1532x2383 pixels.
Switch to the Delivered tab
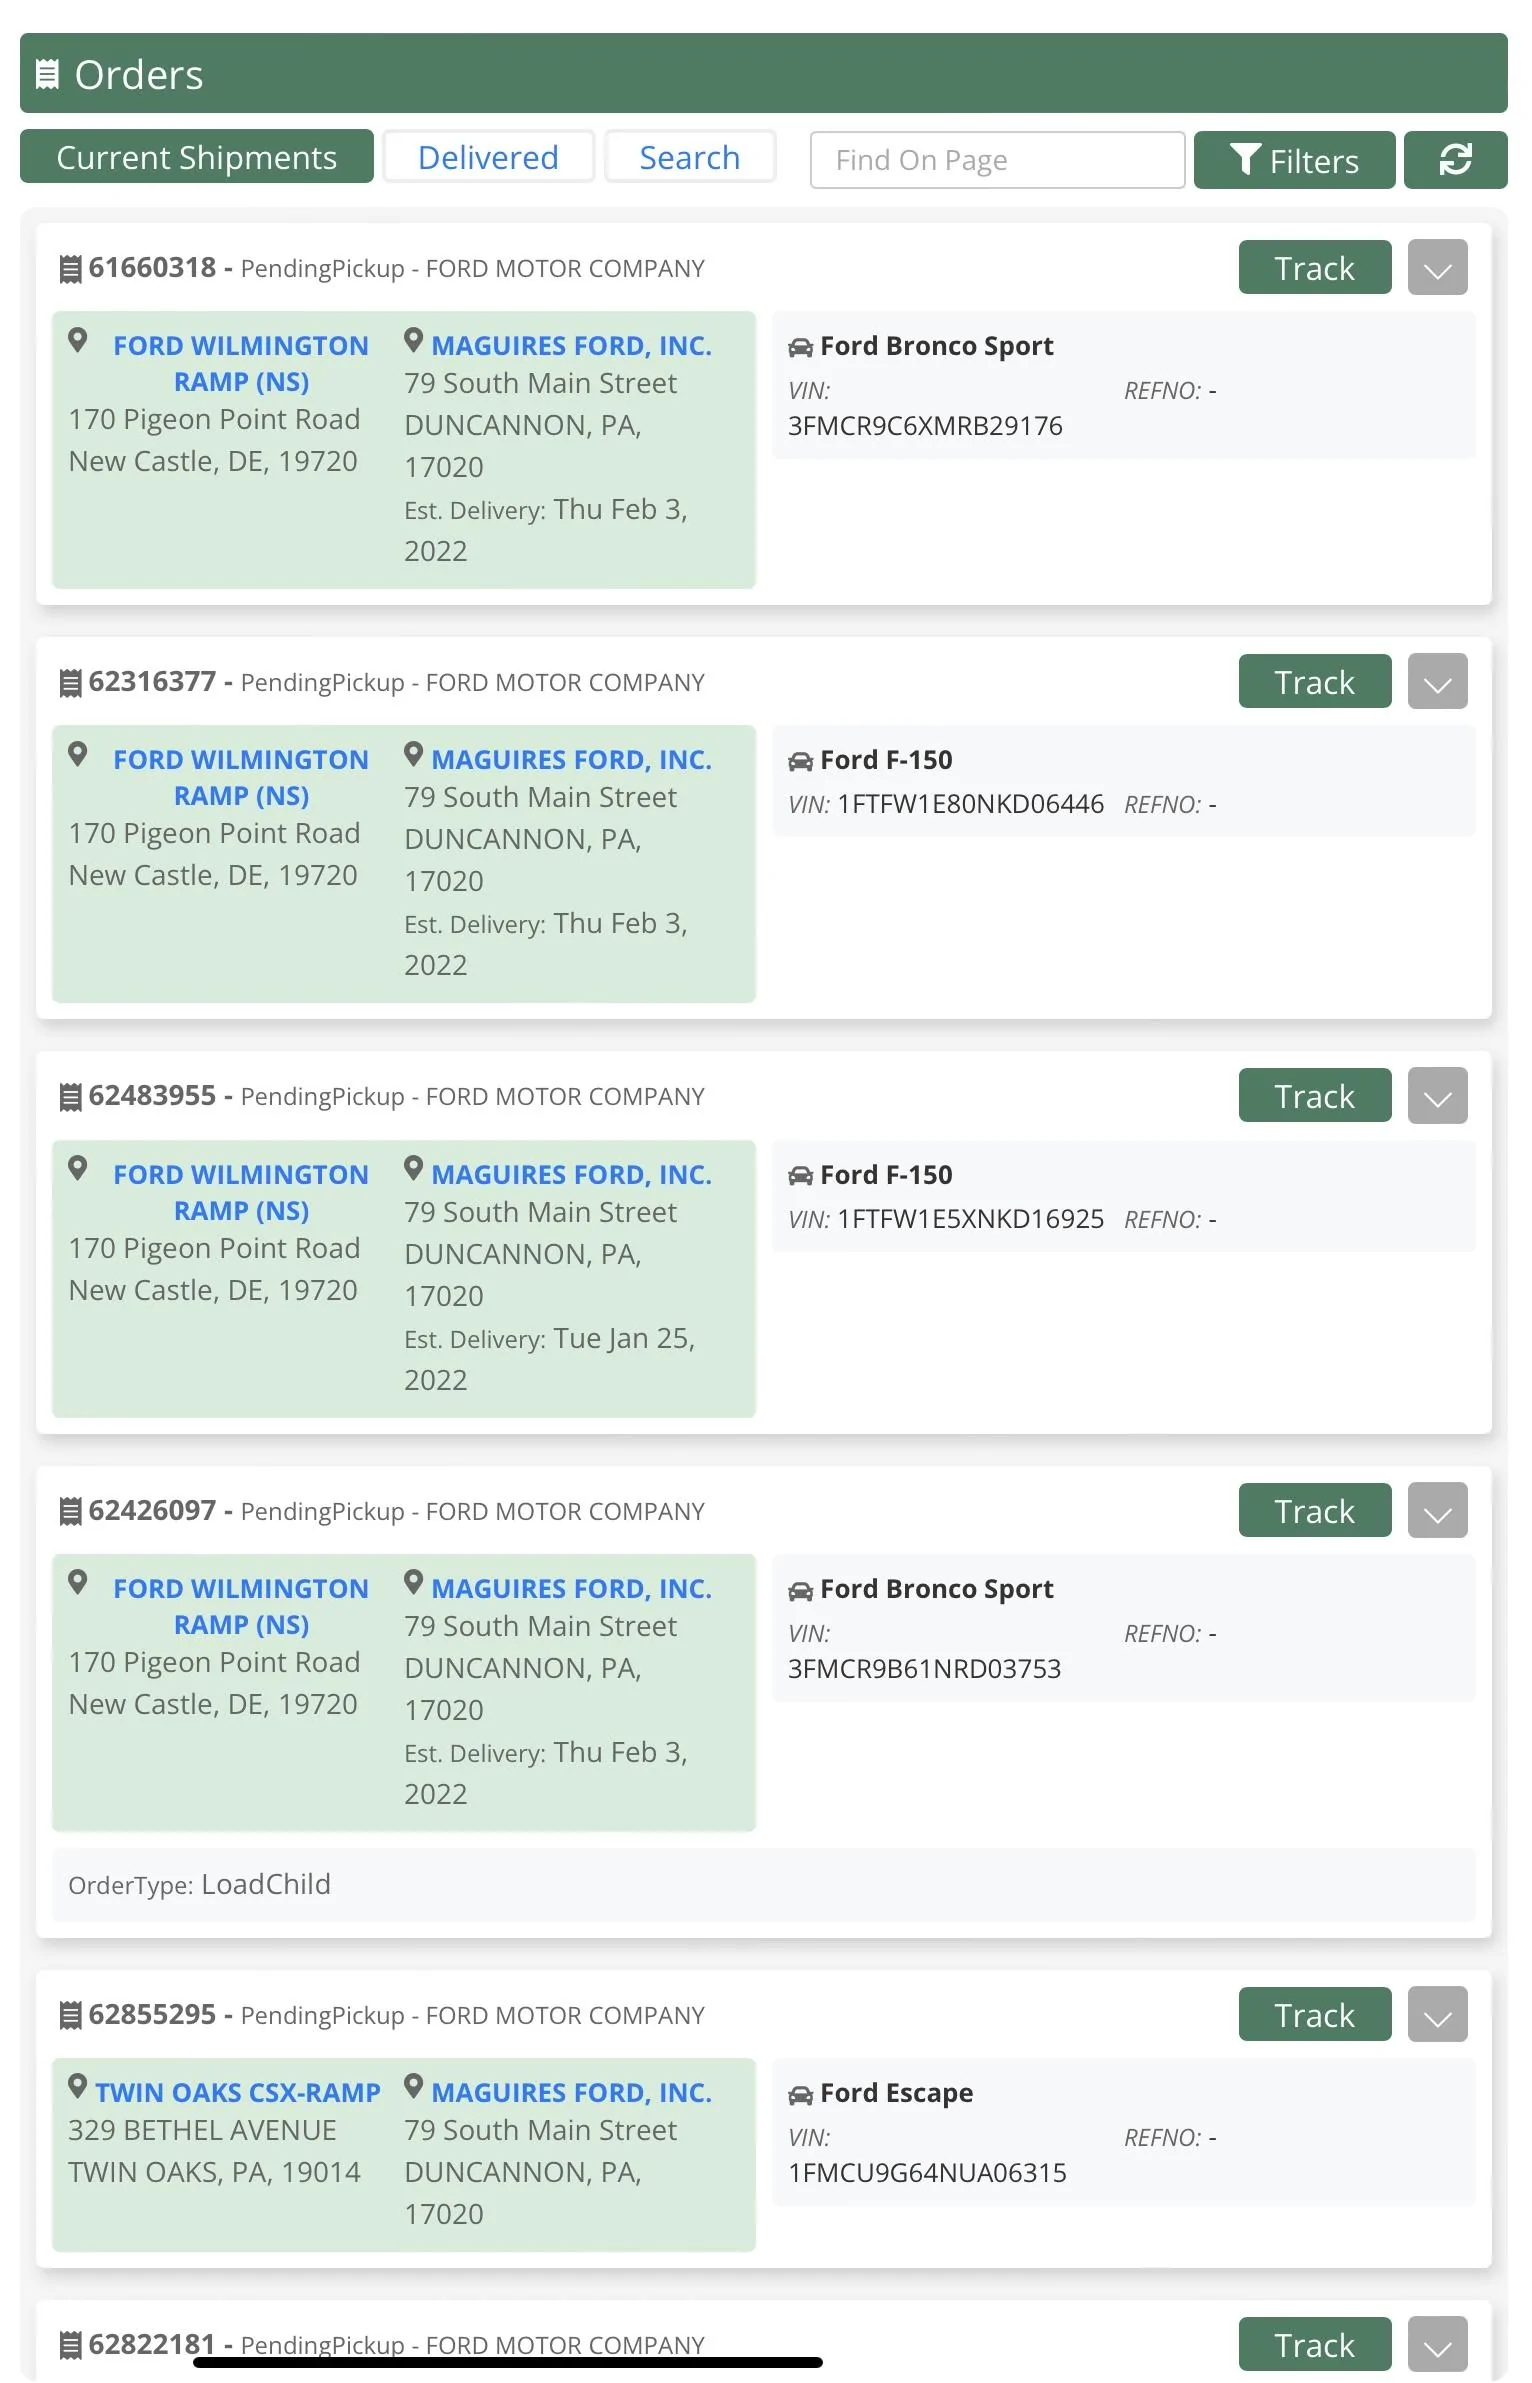pyautogui.click(x=488, y=157)
